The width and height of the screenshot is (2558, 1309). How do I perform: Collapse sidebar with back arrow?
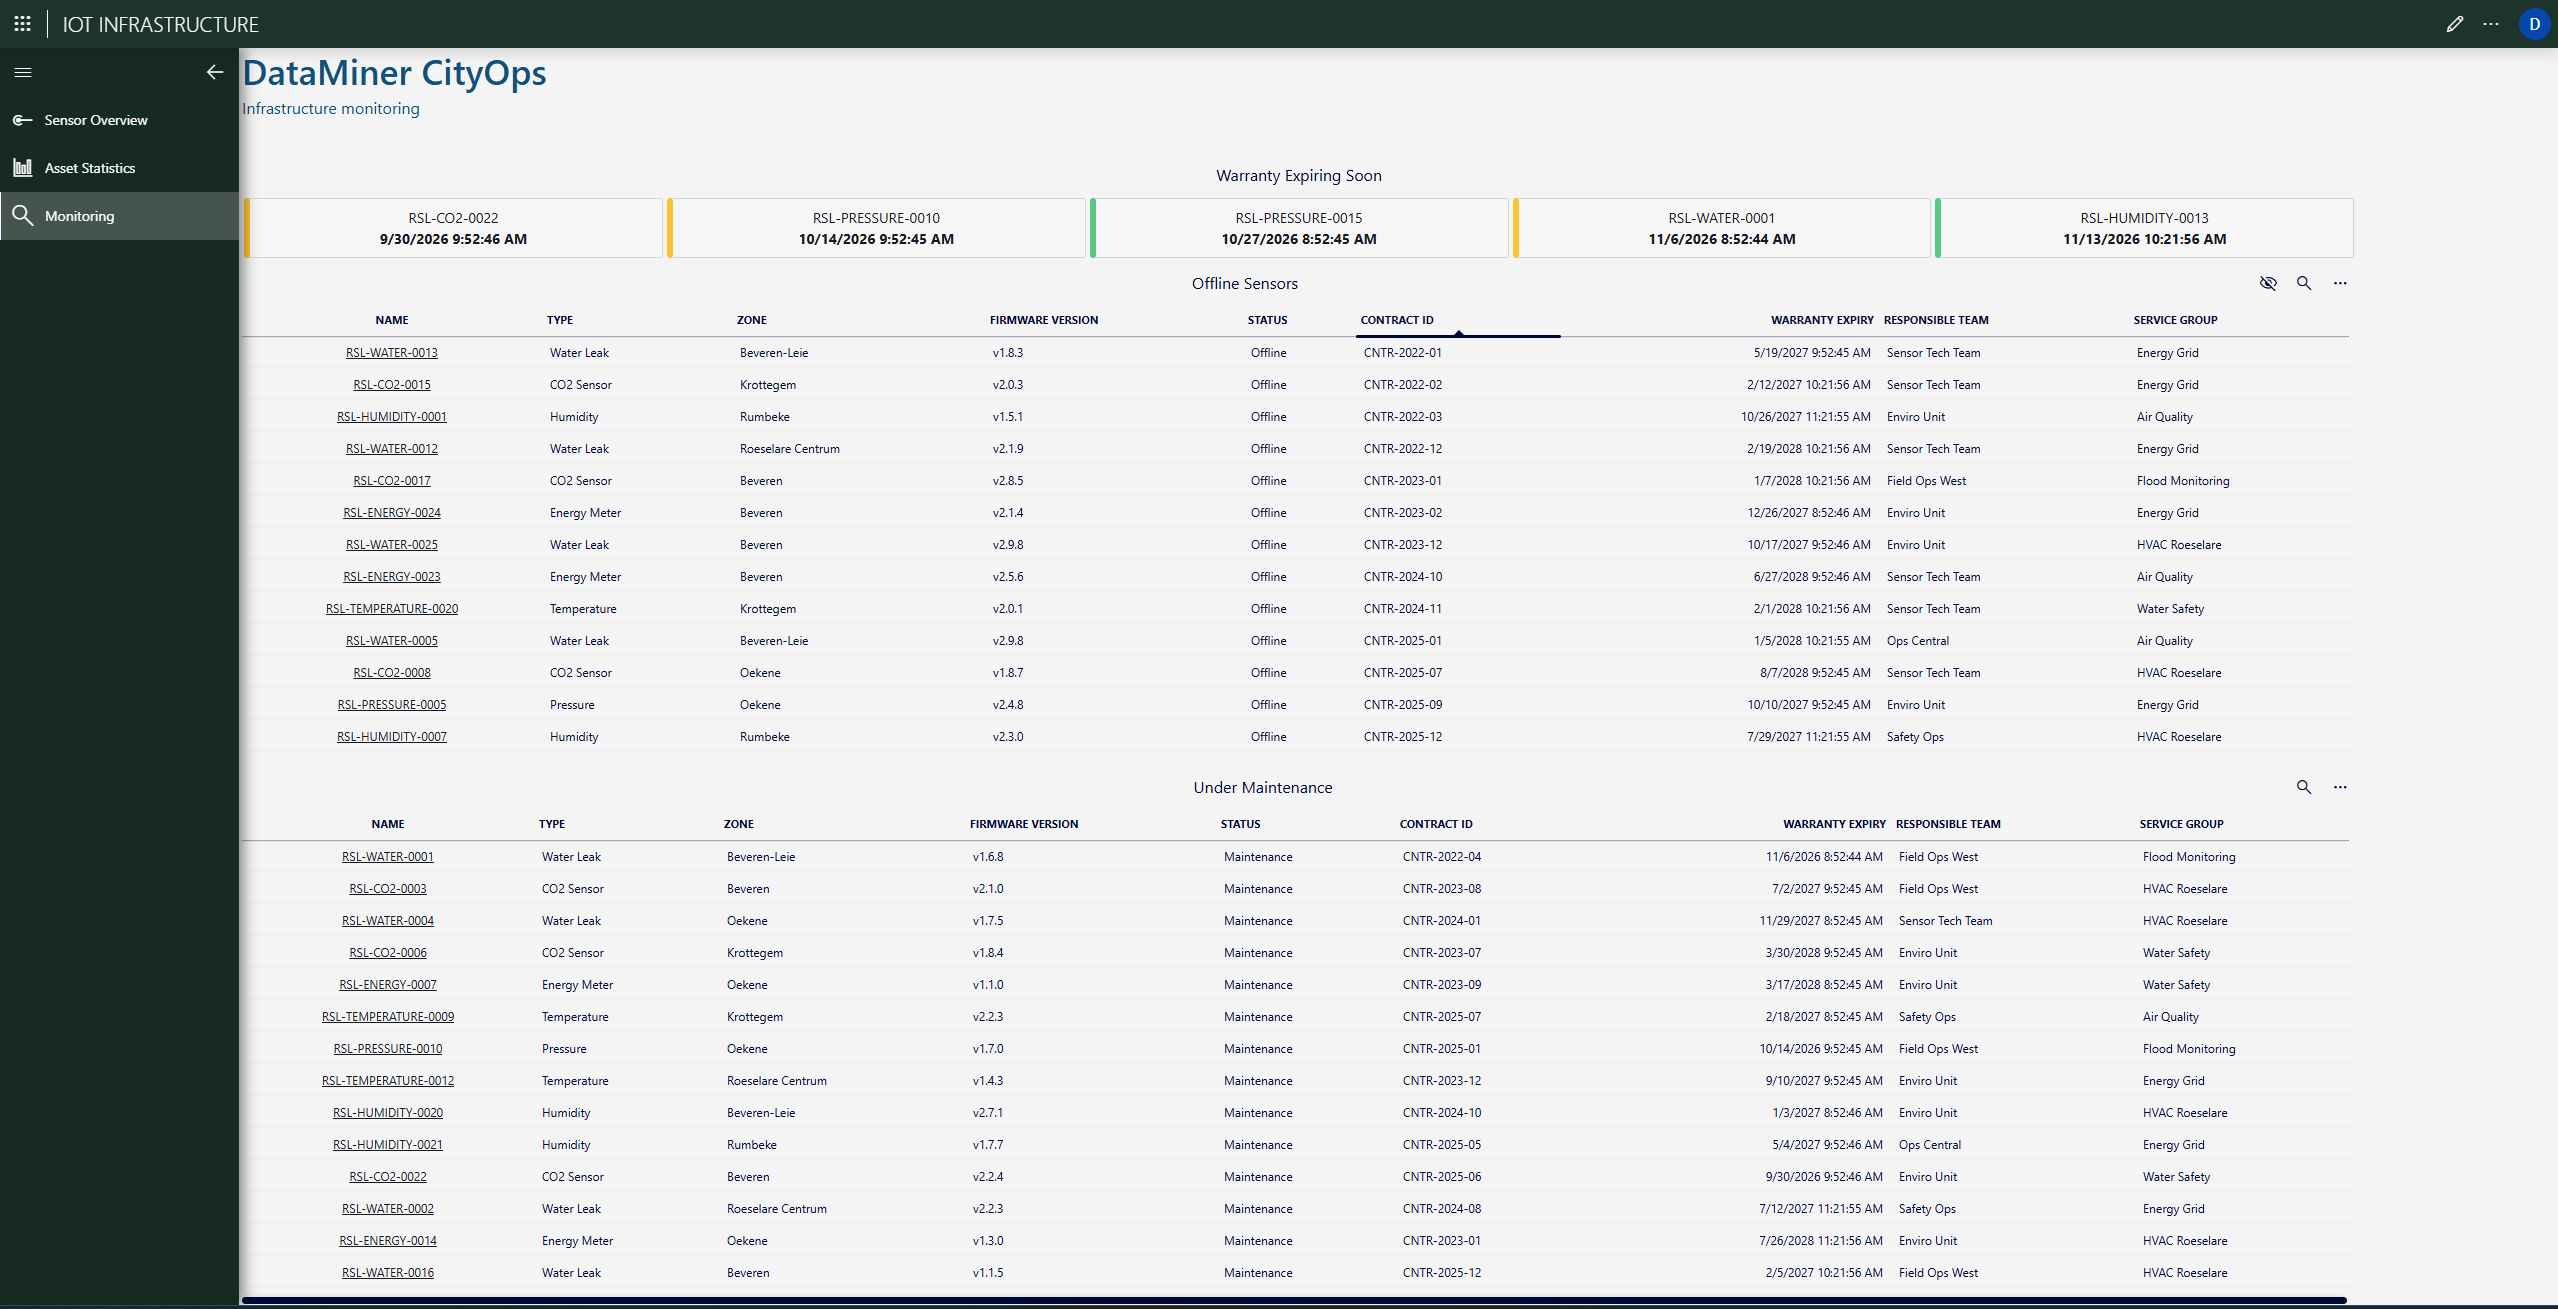coord(214,72)
